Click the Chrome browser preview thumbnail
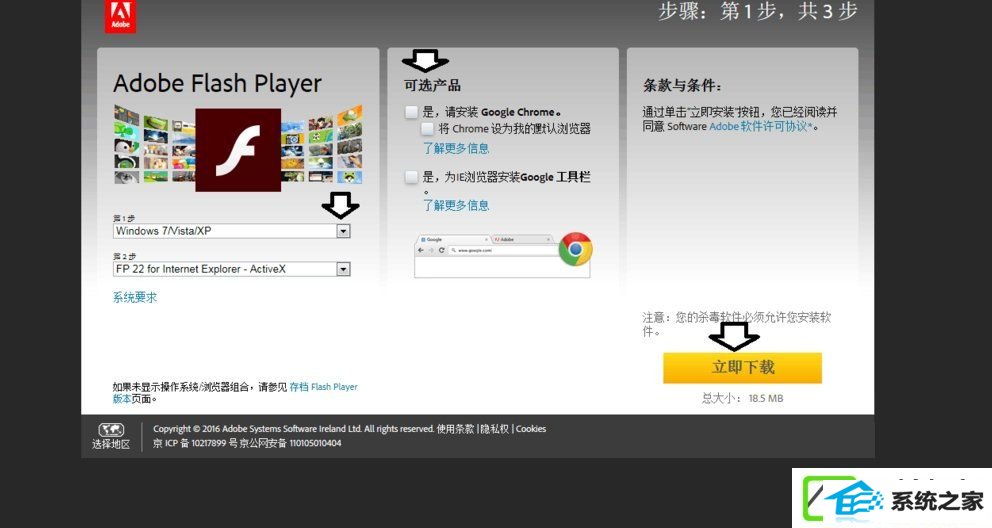Viewport: 992px width, 528px height. 503,255
